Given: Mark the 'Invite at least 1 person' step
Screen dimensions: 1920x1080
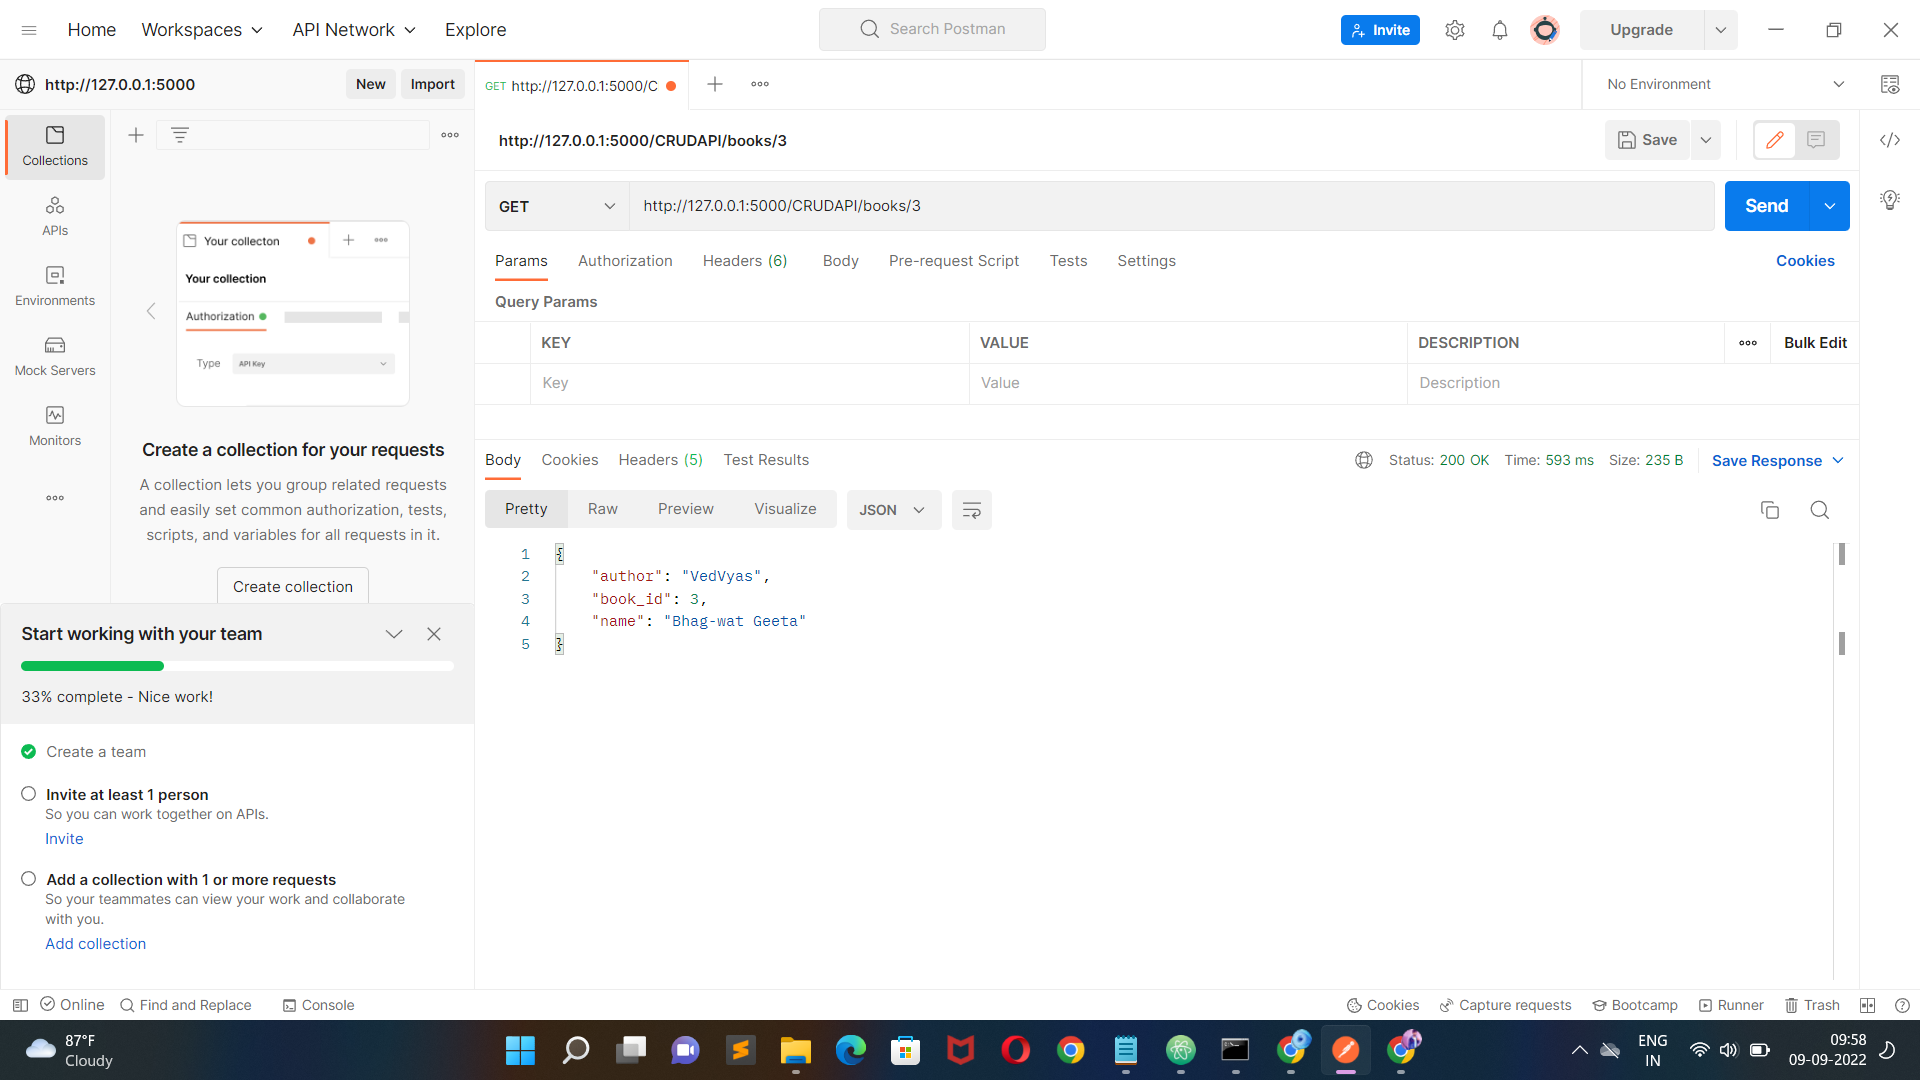Looking at the screenshot, I should (29, 793).
